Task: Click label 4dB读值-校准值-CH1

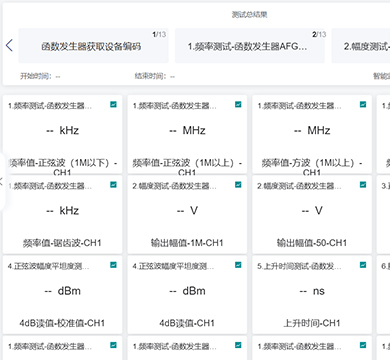Action: click(x=62, y=323)
